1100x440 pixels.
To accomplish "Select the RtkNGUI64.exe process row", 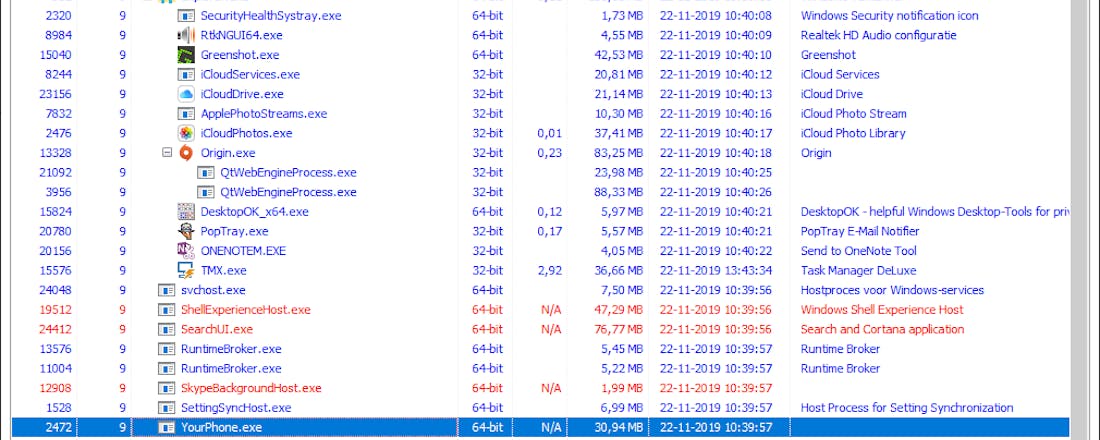I will point(540,35).
